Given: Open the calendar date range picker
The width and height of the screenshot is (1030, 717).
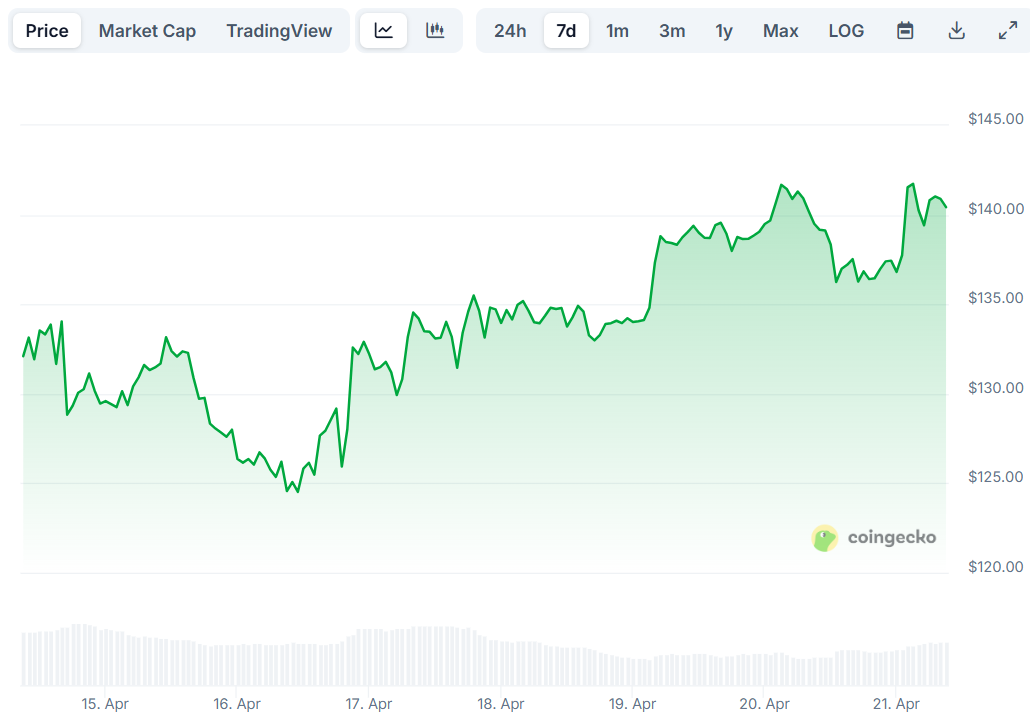Looking at the screenshot, I should 905,31.
